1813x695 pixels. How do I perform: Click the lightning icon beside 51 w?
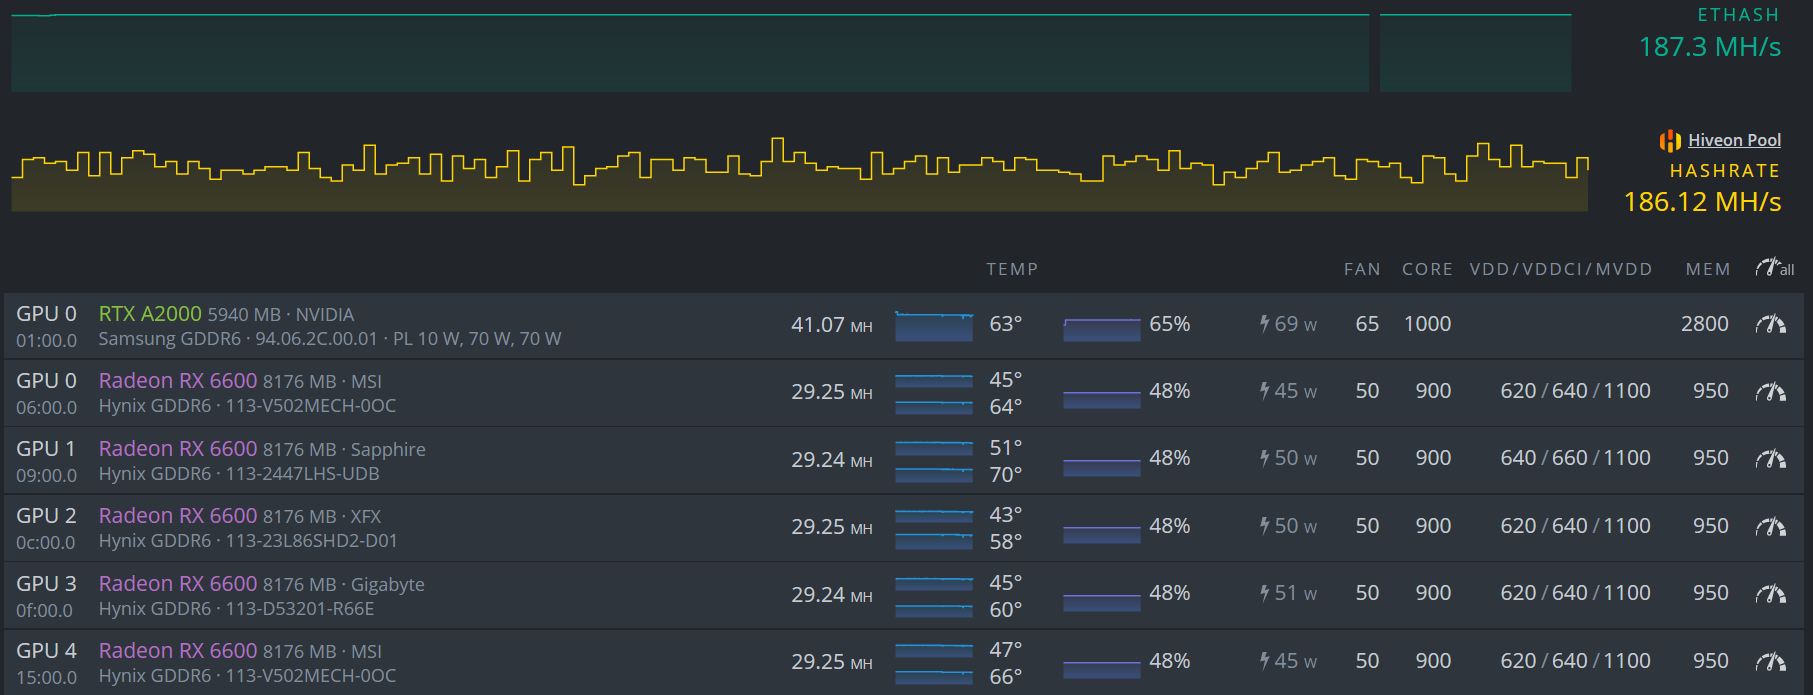click(1264, 594)
